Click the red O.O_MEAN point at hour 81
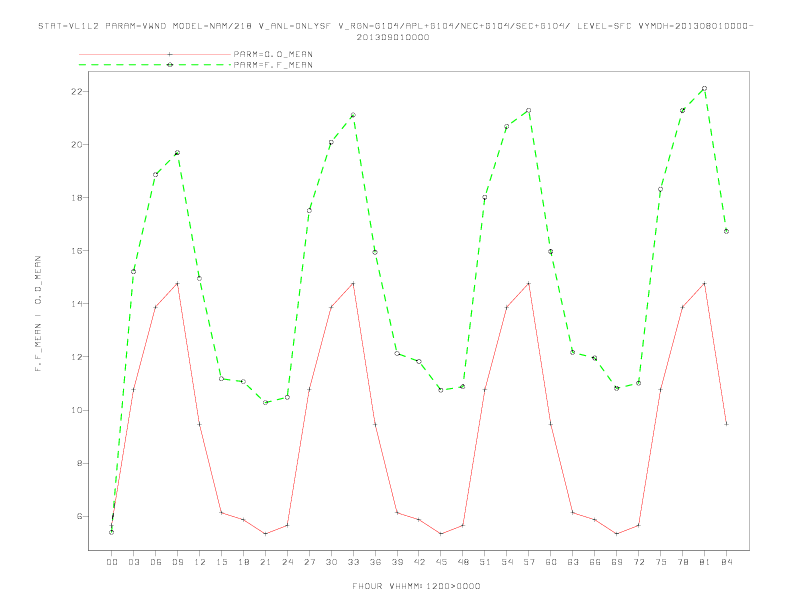 tap(704, 284)
